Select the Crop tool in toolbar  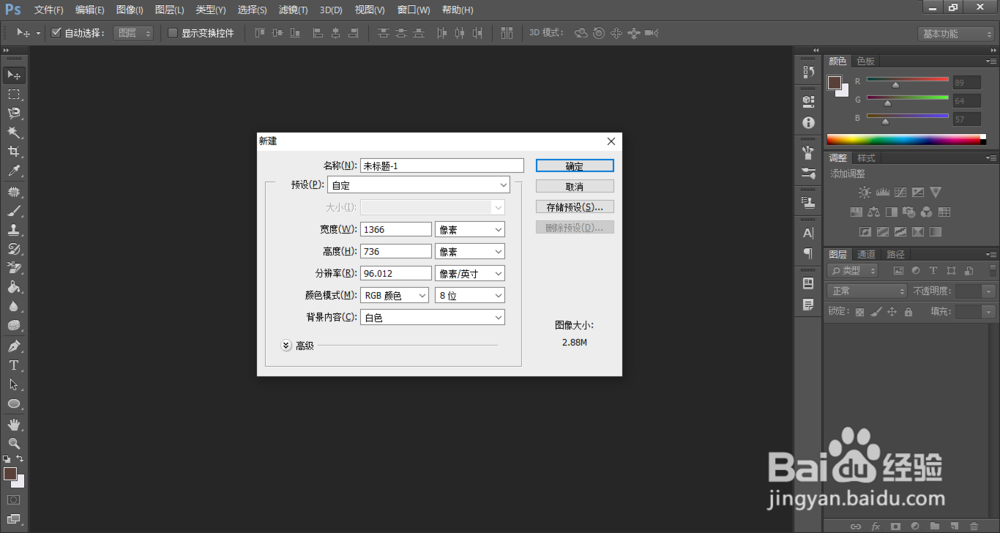click(x=13, y=152)
